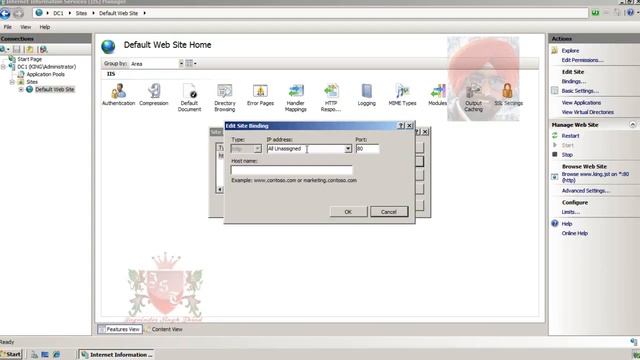Click the Limits... link under Configure

[571, 212]
